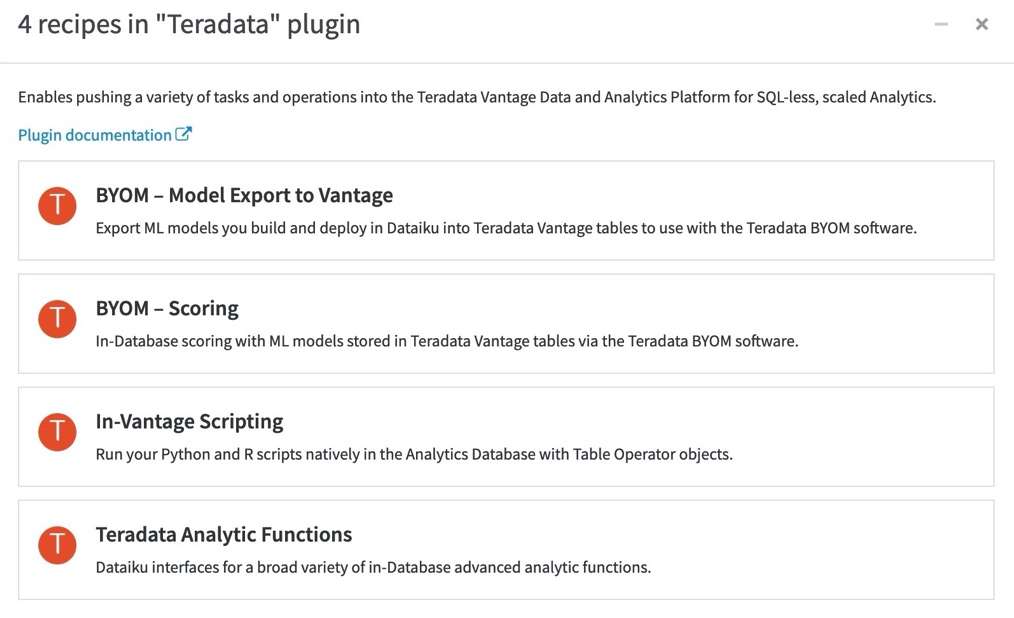Click the description mentioning Table Operator objects
Viewport: 1014px width, 618px height.
tap(414, 453)
